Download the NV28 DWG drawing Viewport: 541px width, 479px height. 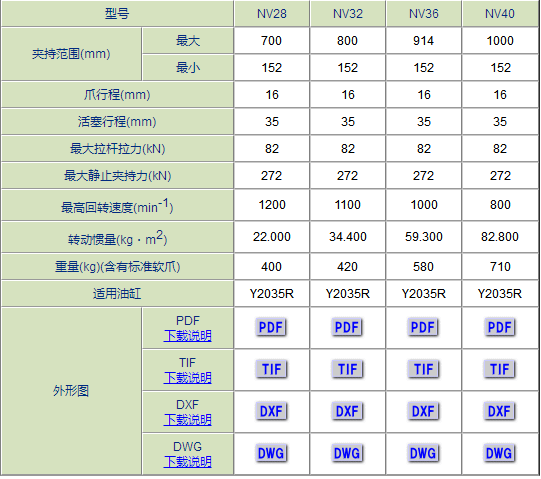(271, 453)
